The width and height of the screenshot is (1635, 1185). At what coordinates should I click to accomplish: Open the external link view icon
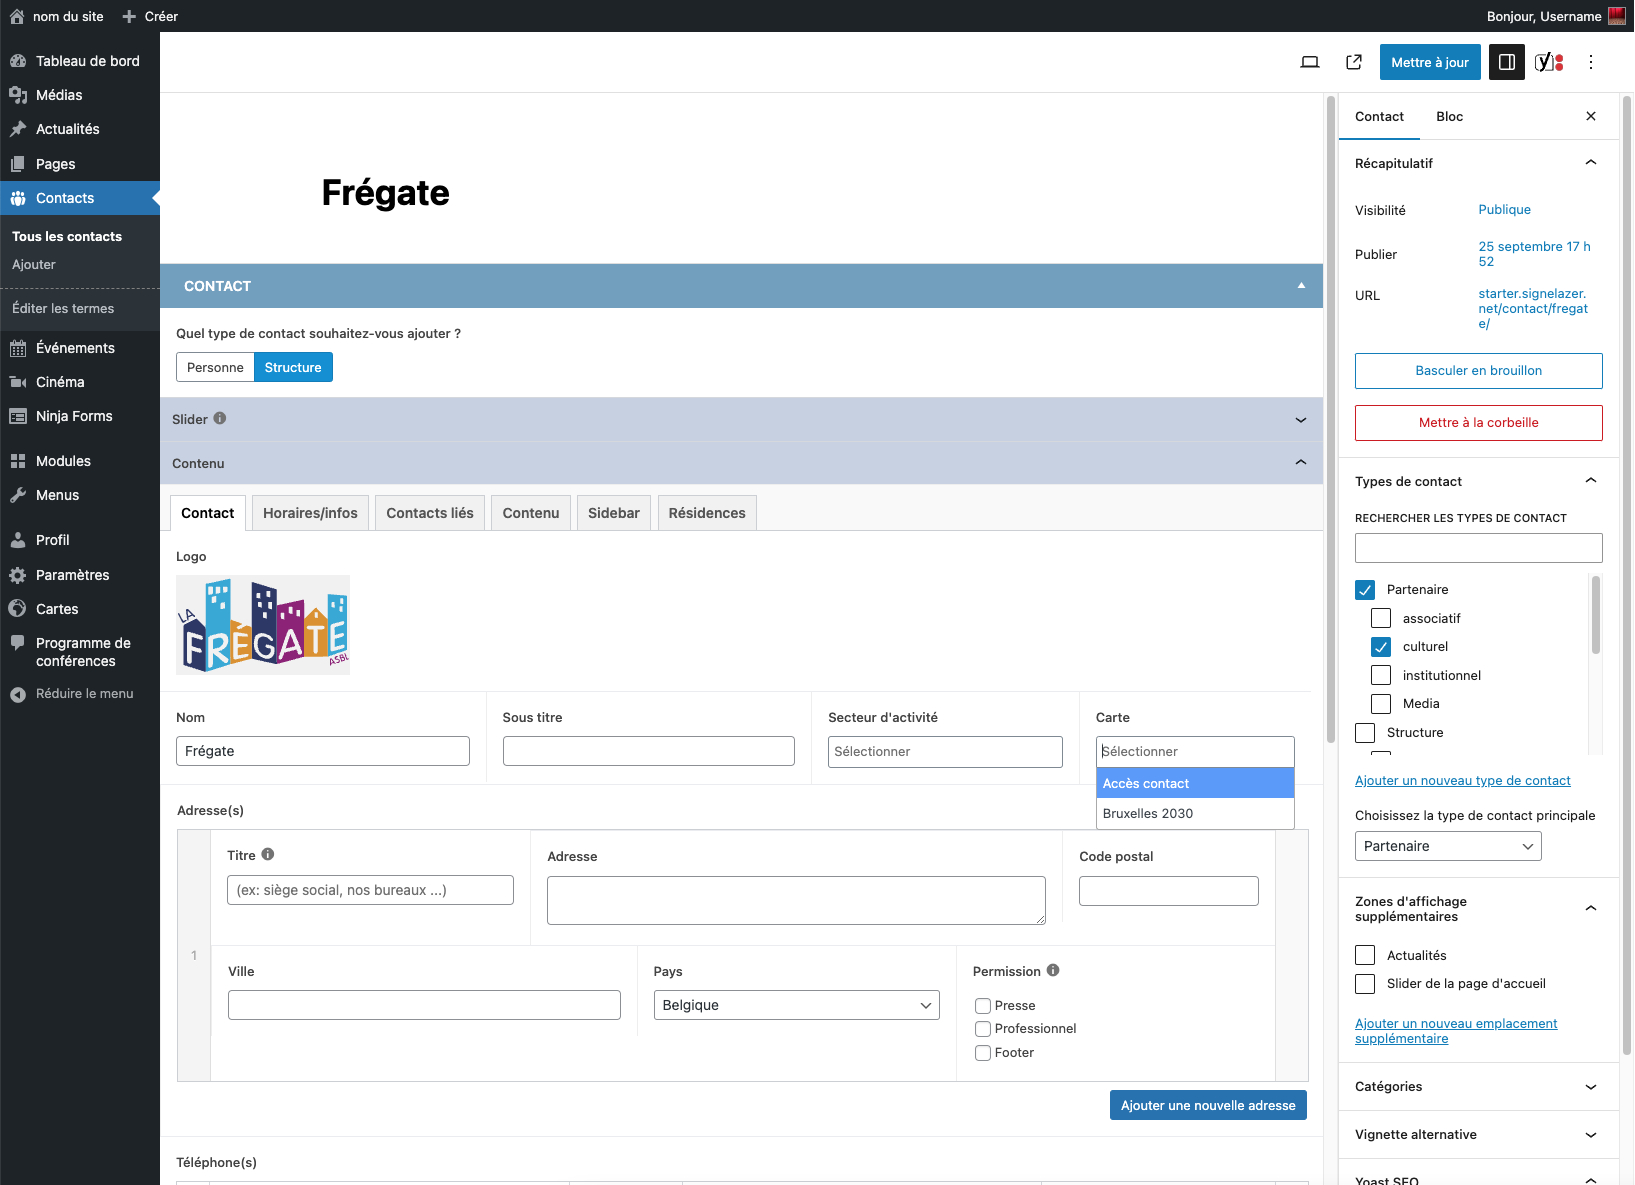1354,62
